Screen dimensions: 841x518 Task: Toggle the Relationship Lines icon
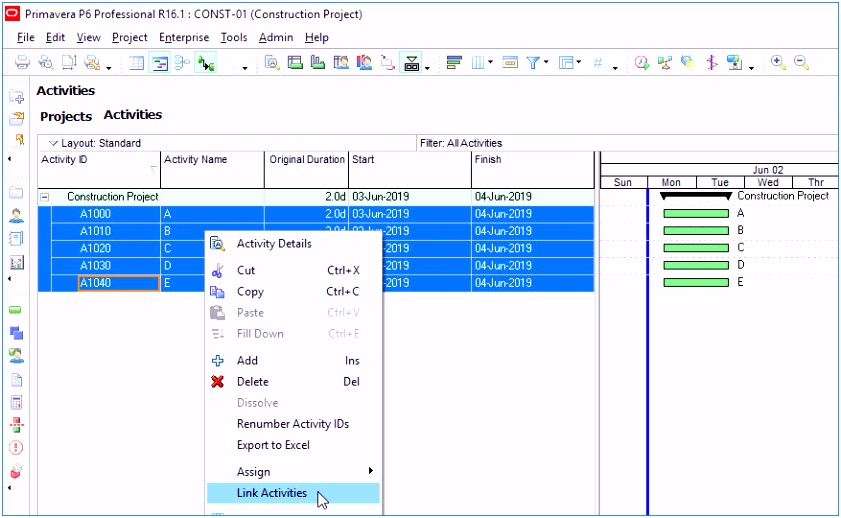click(x=206, y=63)
